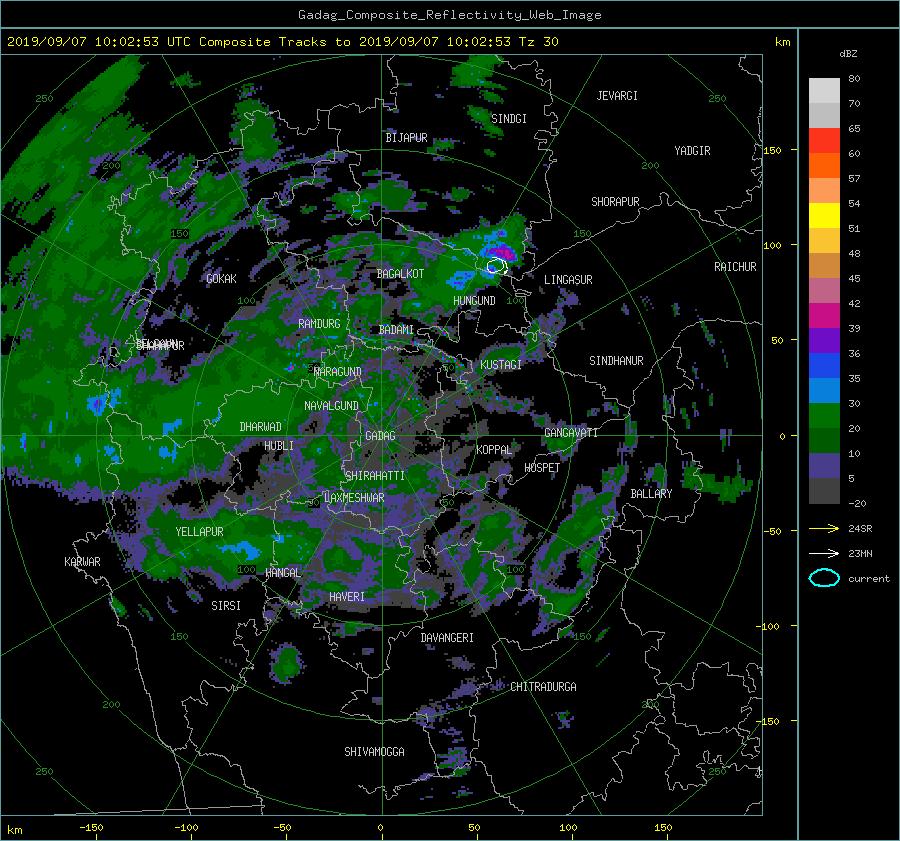Click the SHORAPUR city label

coord(615,202)
